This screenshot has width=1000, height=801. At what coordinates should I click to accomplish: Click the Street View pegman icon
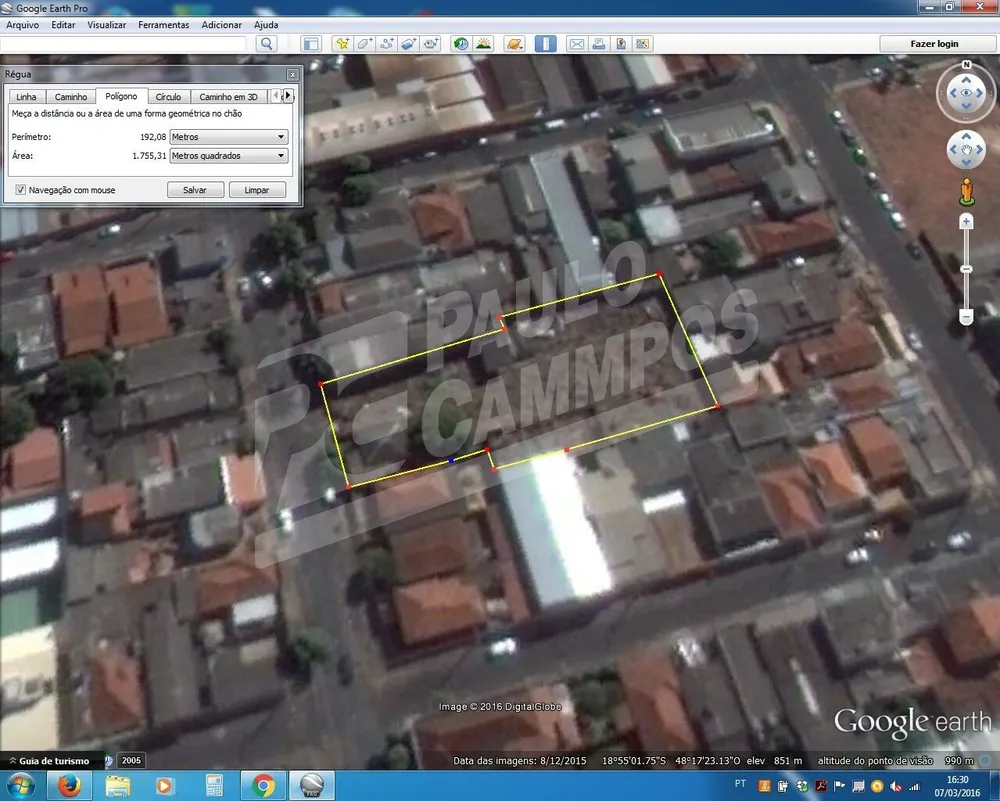(x=967, y=192)
